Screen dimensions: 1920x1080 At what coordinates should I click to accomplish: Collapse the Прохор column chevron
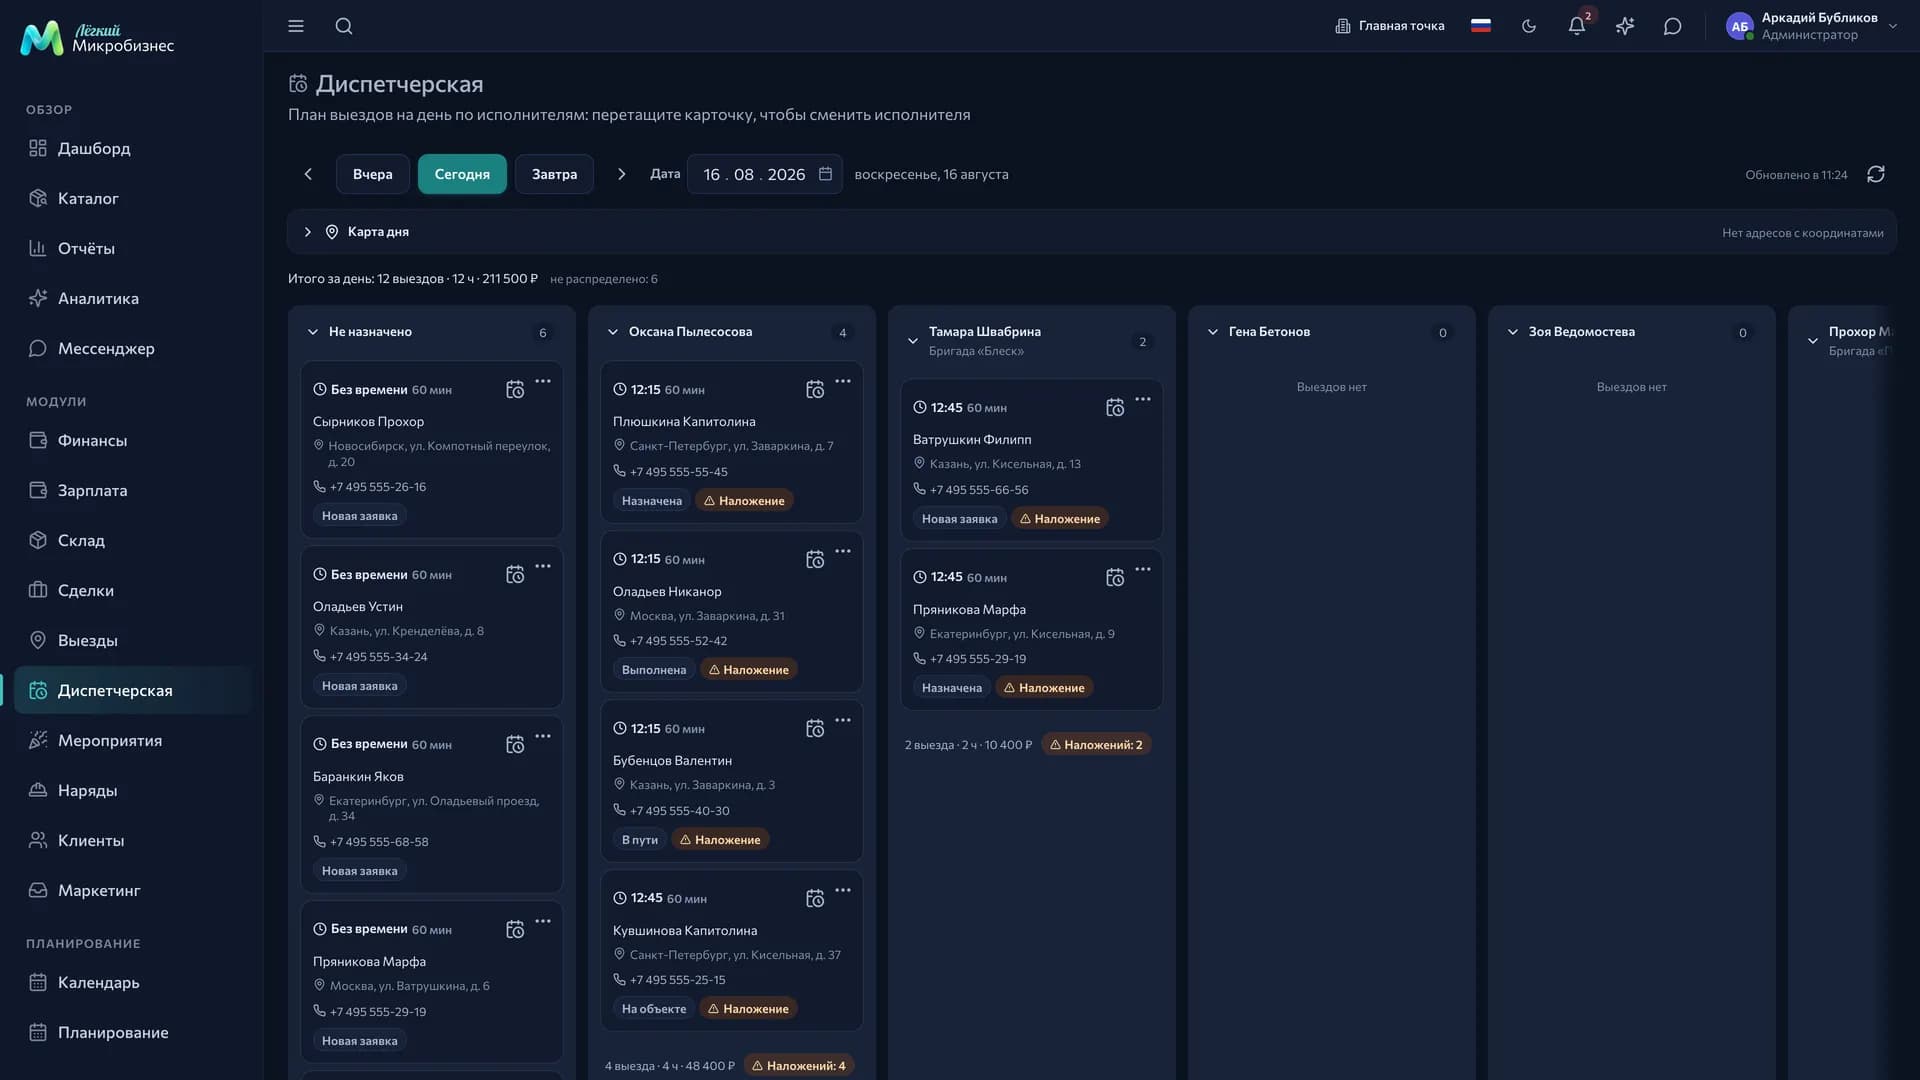coord(1813,341)
